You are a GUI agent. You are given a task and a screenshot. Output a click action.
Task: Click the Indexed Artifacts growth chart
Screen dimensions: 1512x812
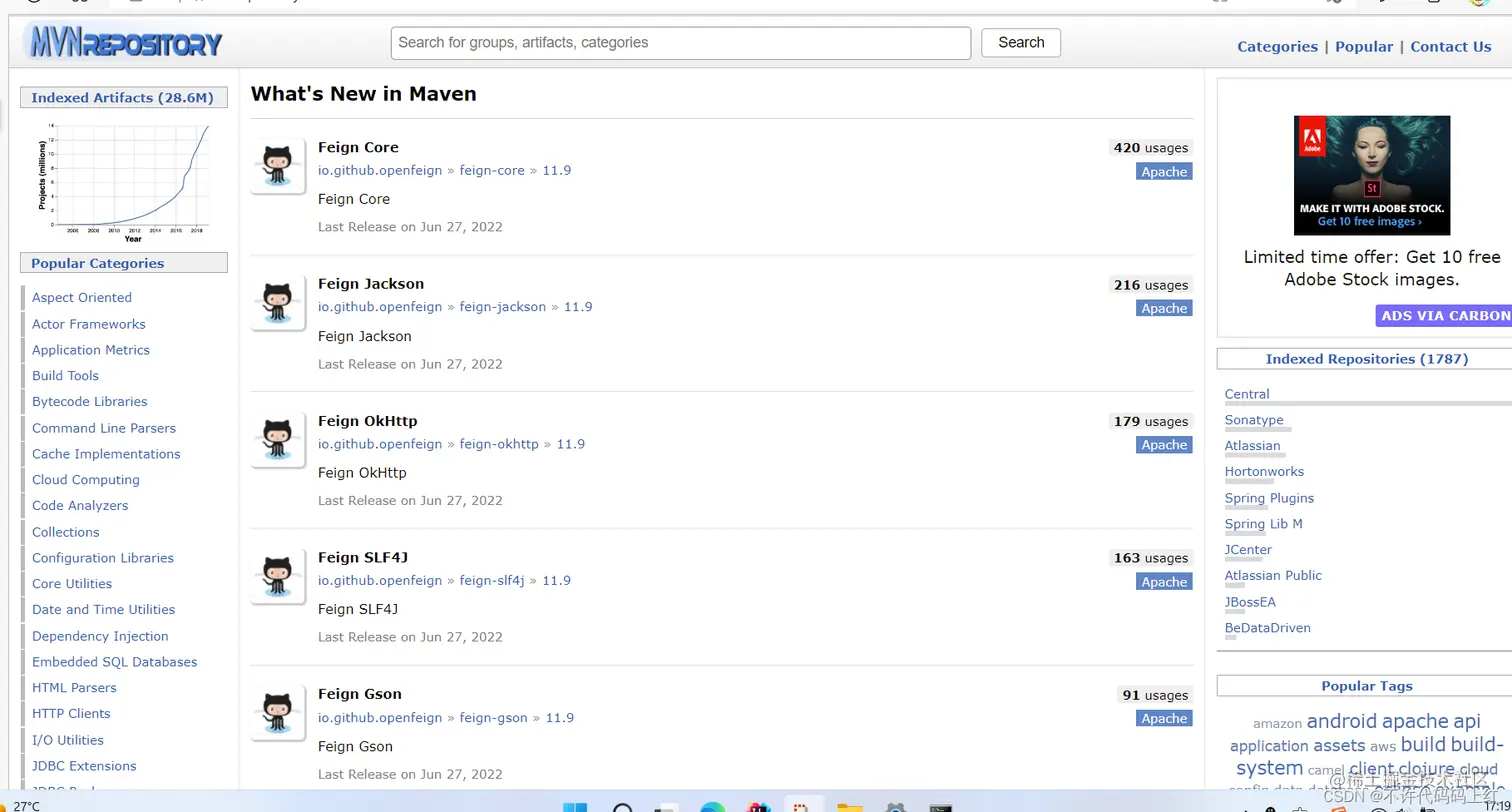[x=124, y=181]
